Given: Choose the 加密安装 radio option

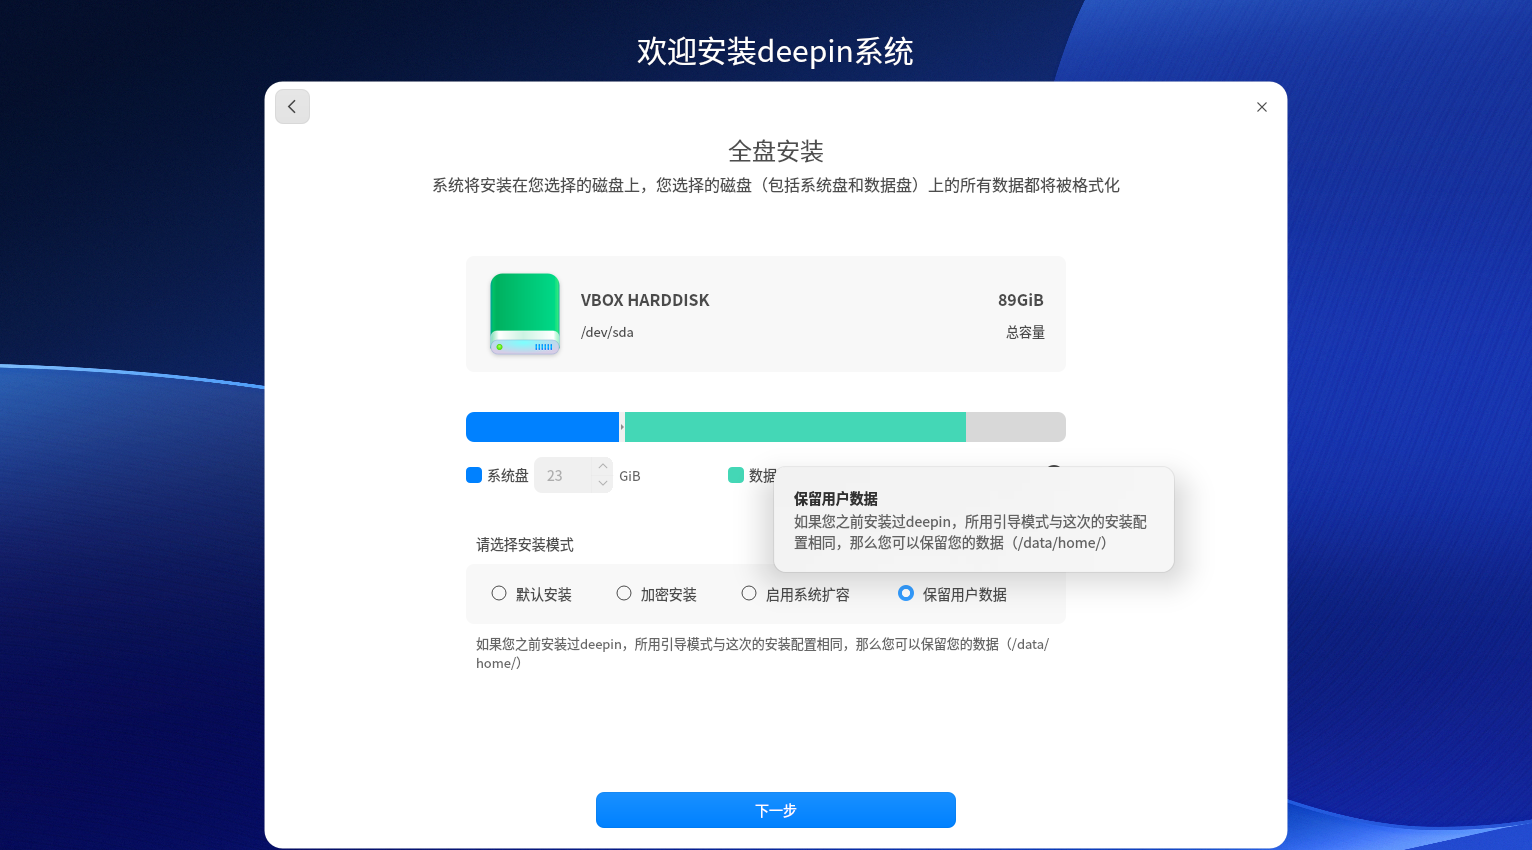Looking at the screenshot, I should (x=624, y=594).
